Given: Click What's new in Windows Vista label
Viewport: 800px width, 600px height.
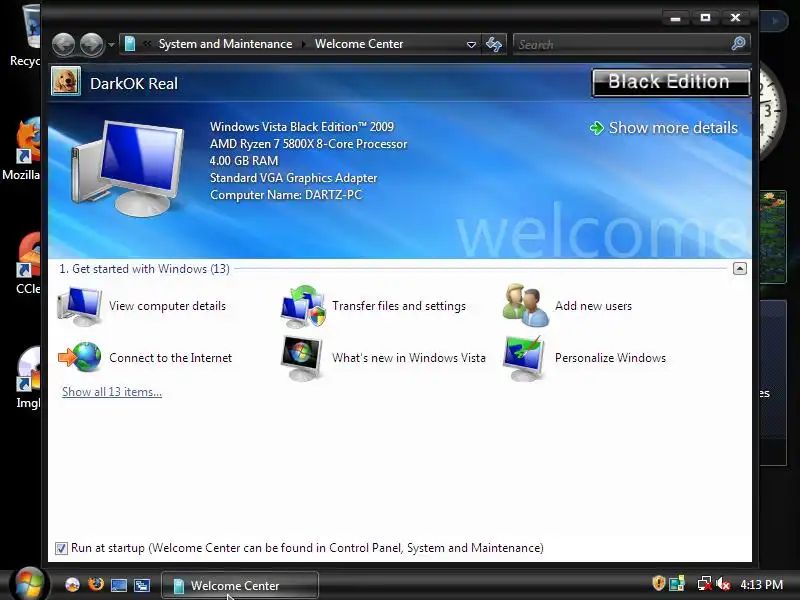Looking at the screenshot, I should click(x=409, y=358).
